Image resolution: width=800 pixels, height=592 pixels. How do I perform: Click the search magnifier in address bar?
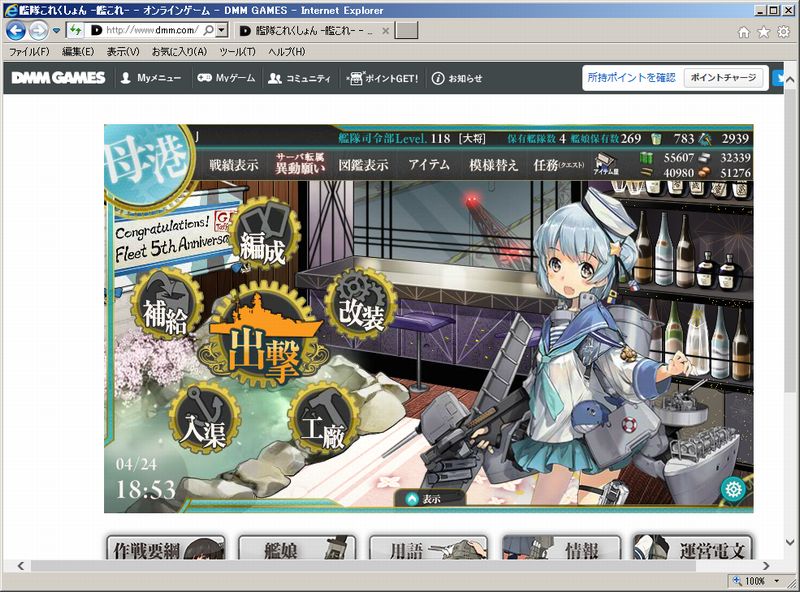pos(208,30)
